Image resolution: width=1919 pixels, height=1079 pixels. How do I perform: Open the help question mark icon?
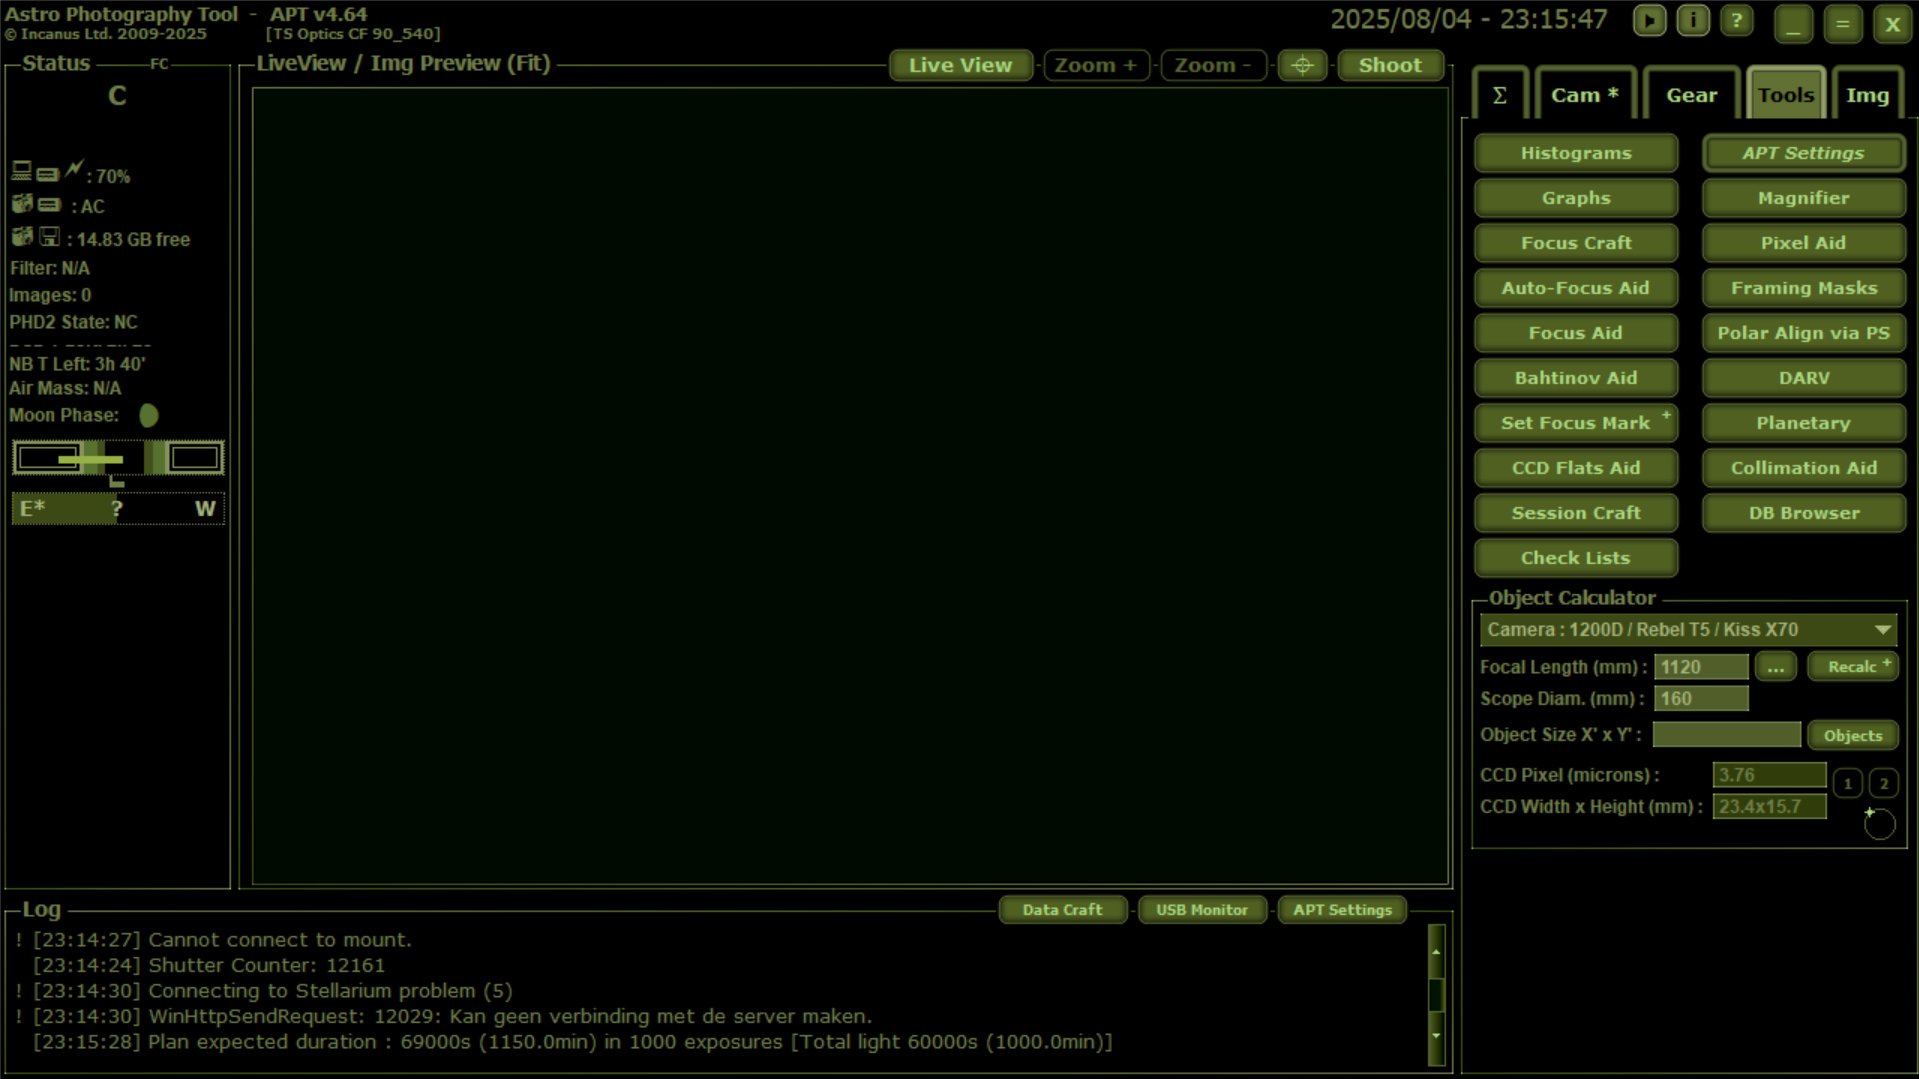coord(1737,21)
